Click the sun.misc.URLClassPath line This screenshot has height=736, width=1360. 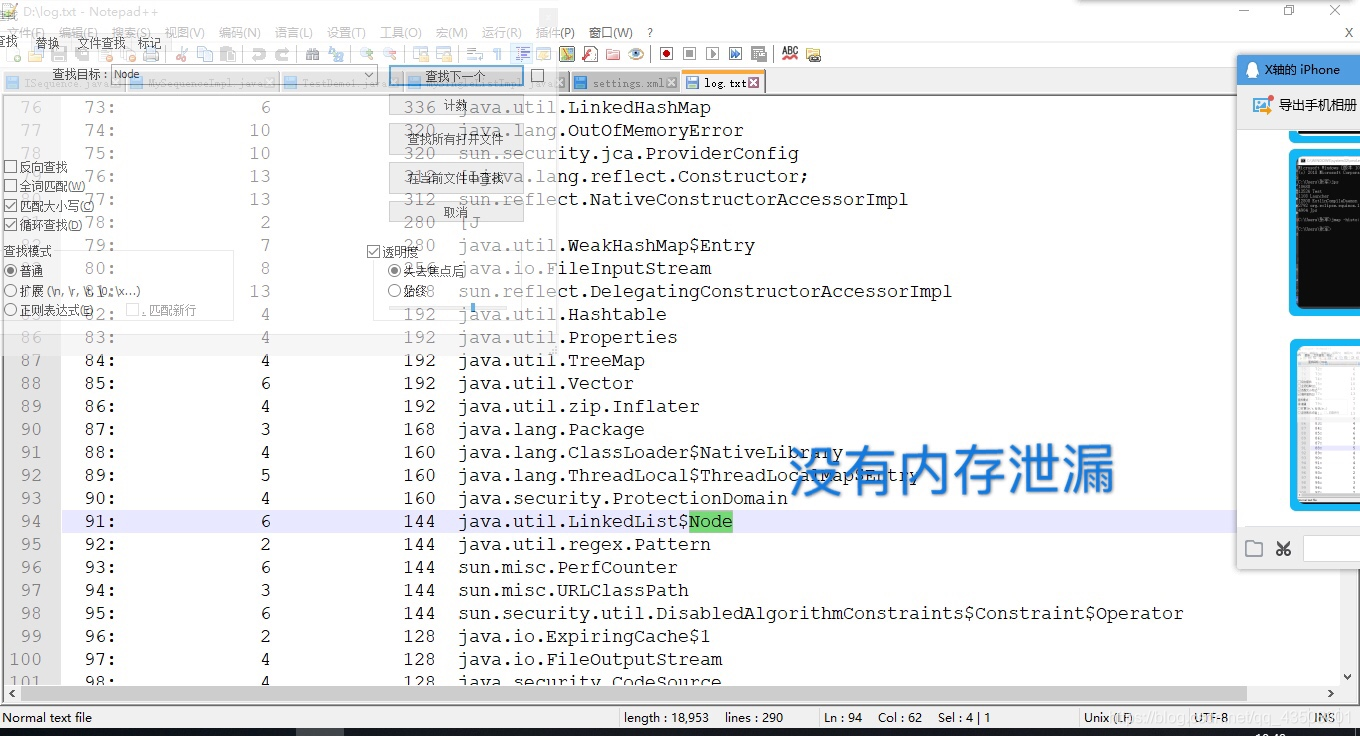coord(573,590)
